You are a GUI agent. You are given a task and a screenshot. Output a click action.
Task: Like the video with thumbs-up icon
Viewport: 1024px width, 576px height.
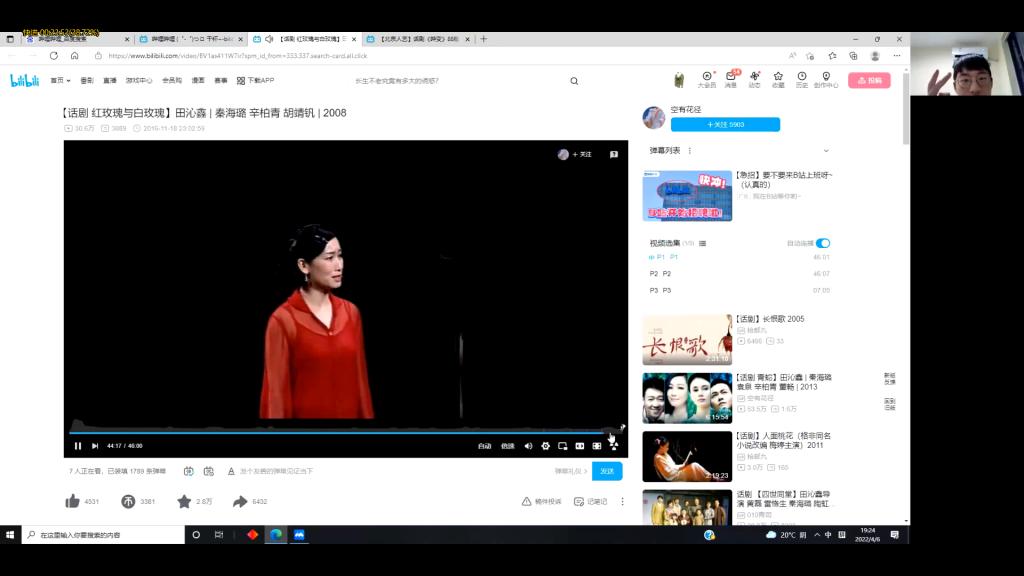click(x=72, y=502)
